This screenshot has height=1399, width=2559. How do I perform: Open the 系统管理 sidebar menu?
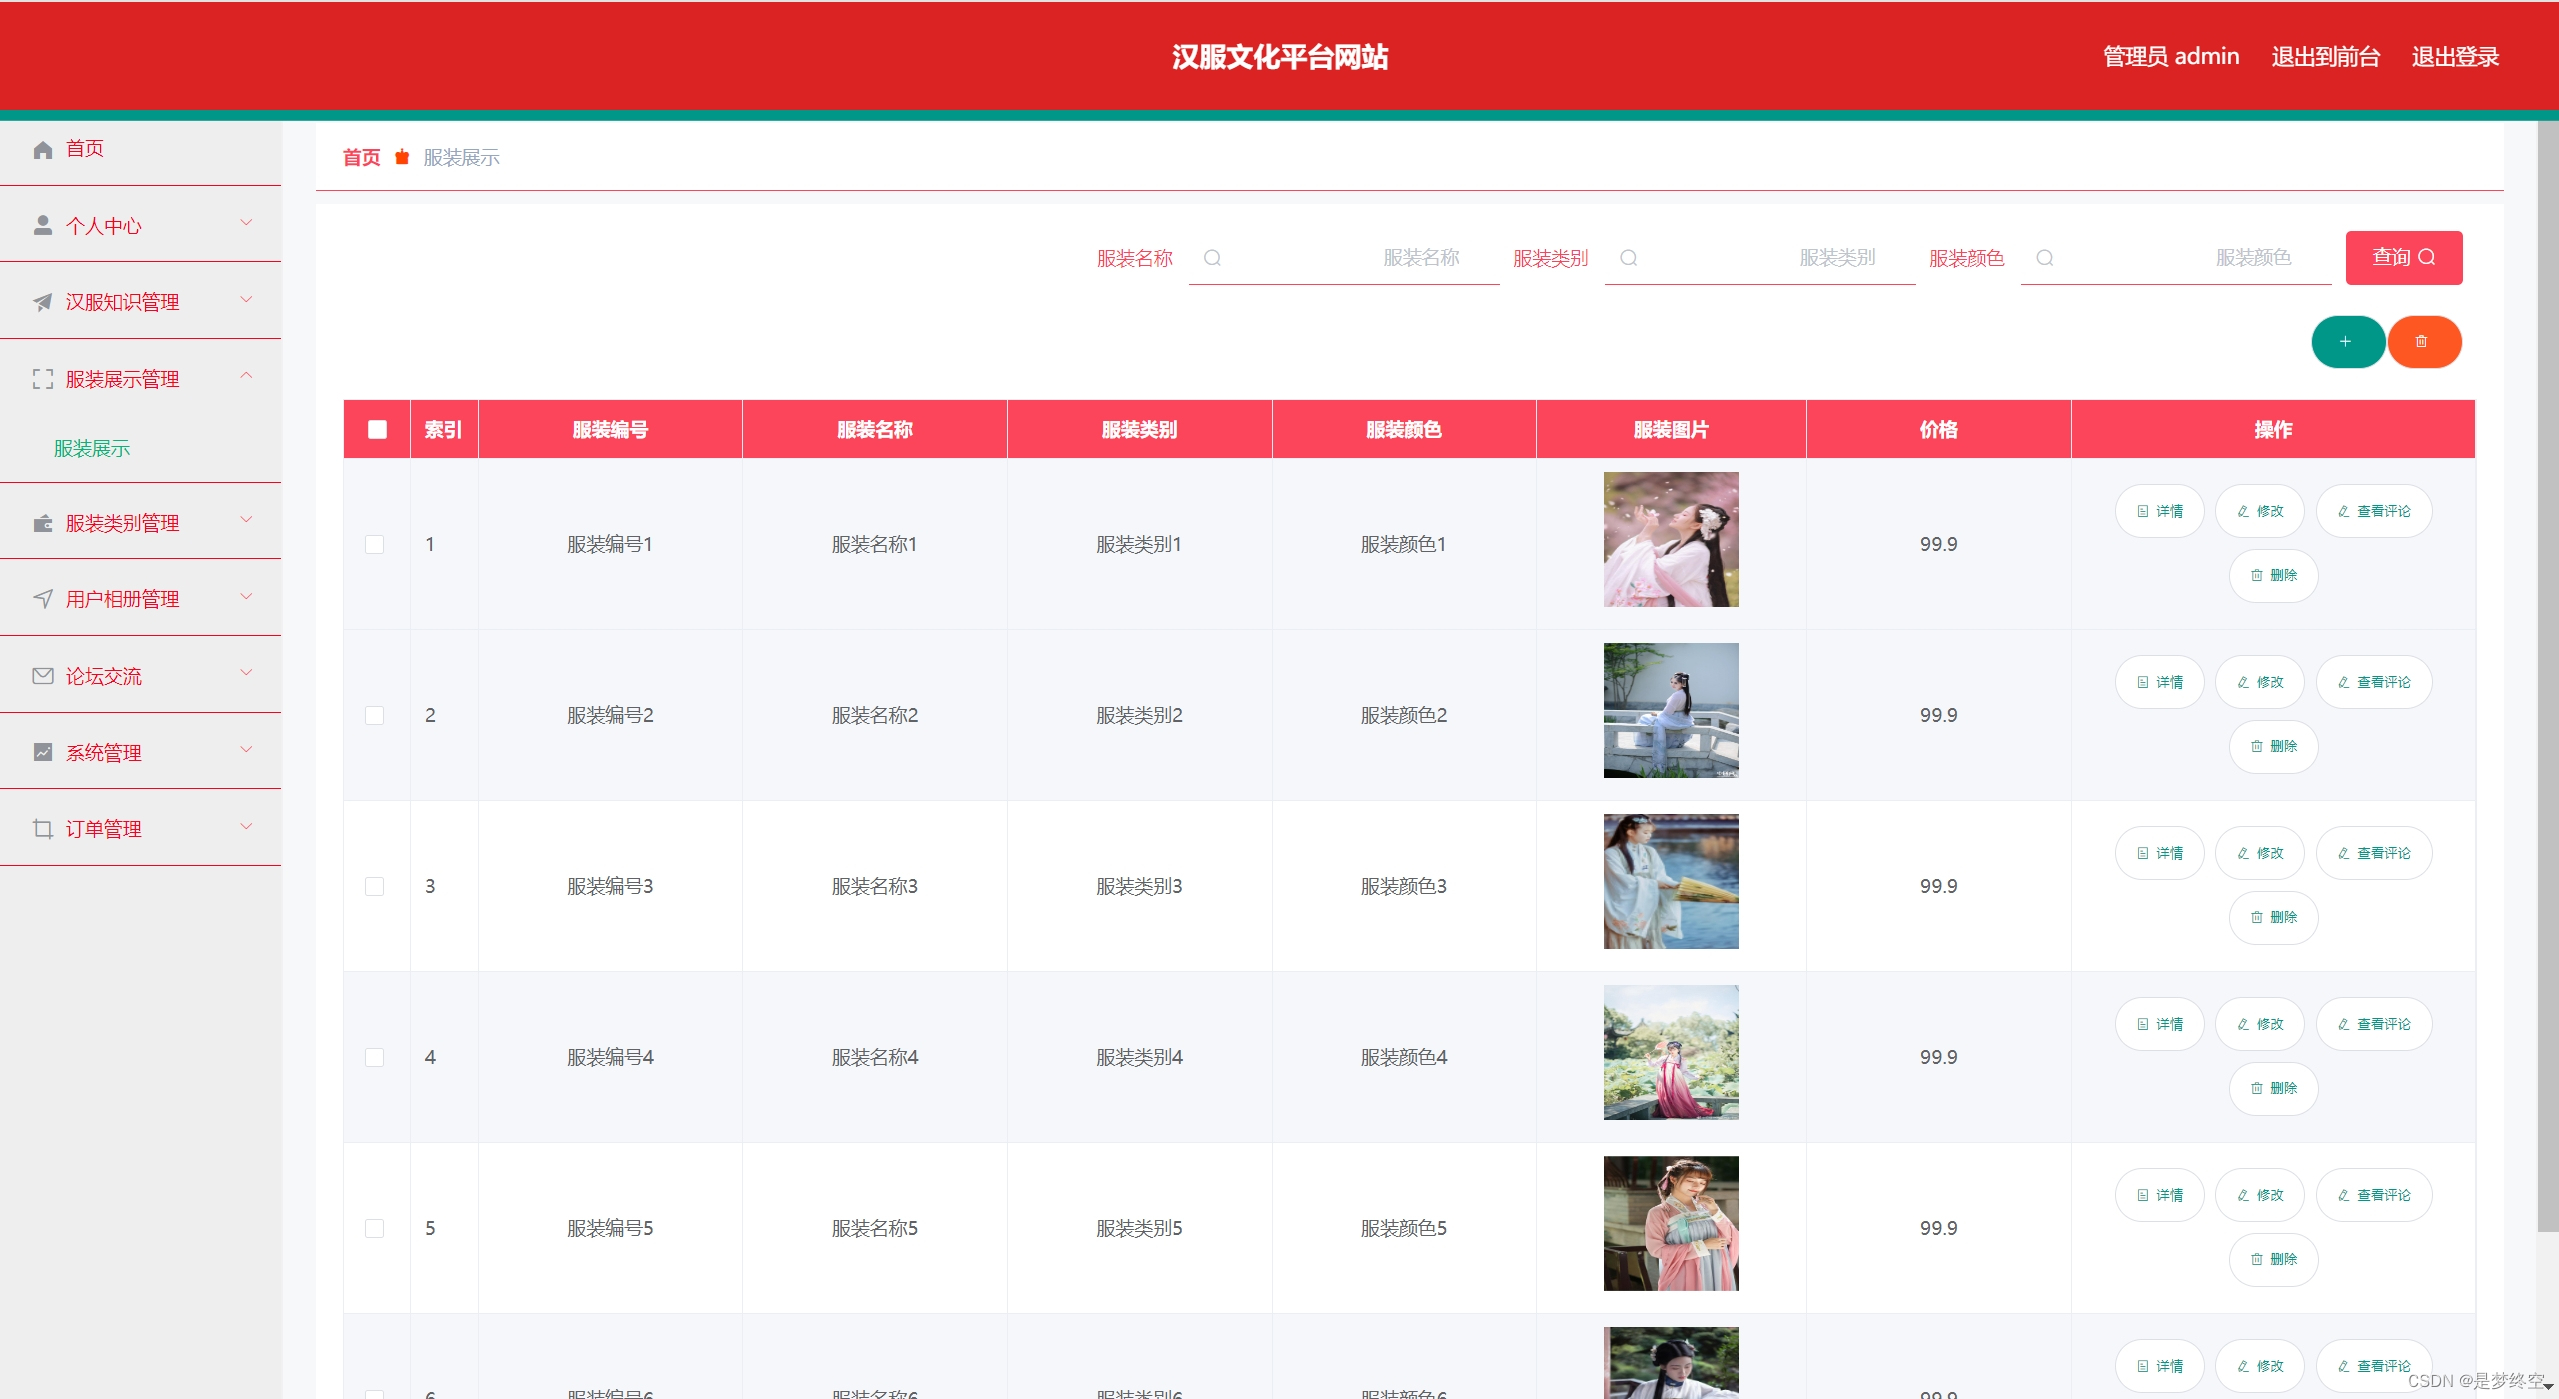140,752
